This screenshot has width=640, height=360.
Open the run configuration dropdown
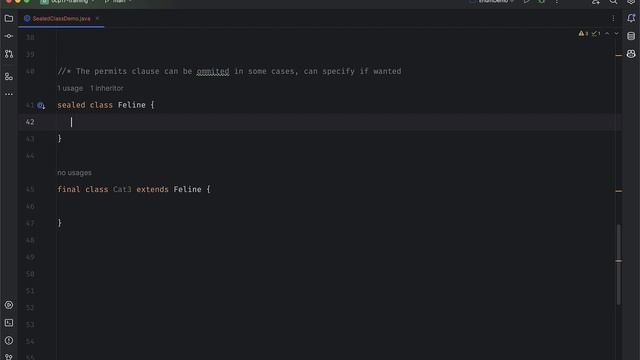coord(492,2)
